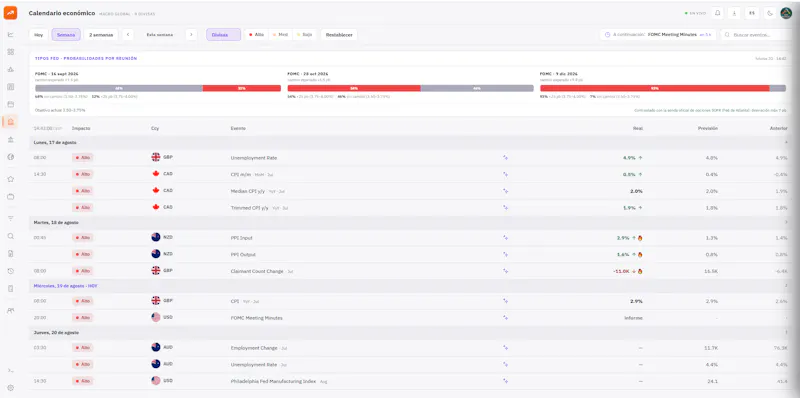Select the Semana range tab
800x398 pixels.
(66, 35)
